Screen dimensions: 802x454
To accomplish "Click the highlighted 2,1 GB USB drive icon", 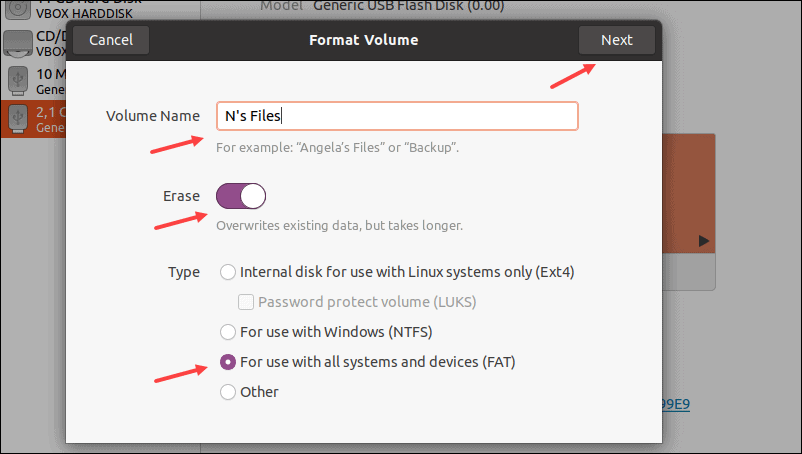I will click(17, 117).
